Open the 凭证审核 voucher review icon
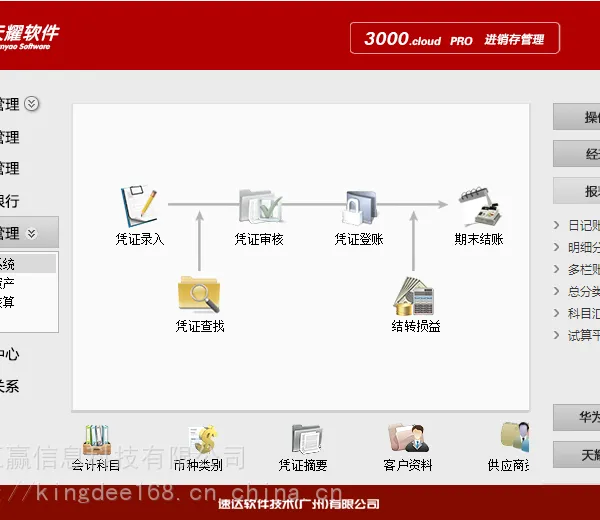The image size is (600, 520). click(x=260, y=206)
